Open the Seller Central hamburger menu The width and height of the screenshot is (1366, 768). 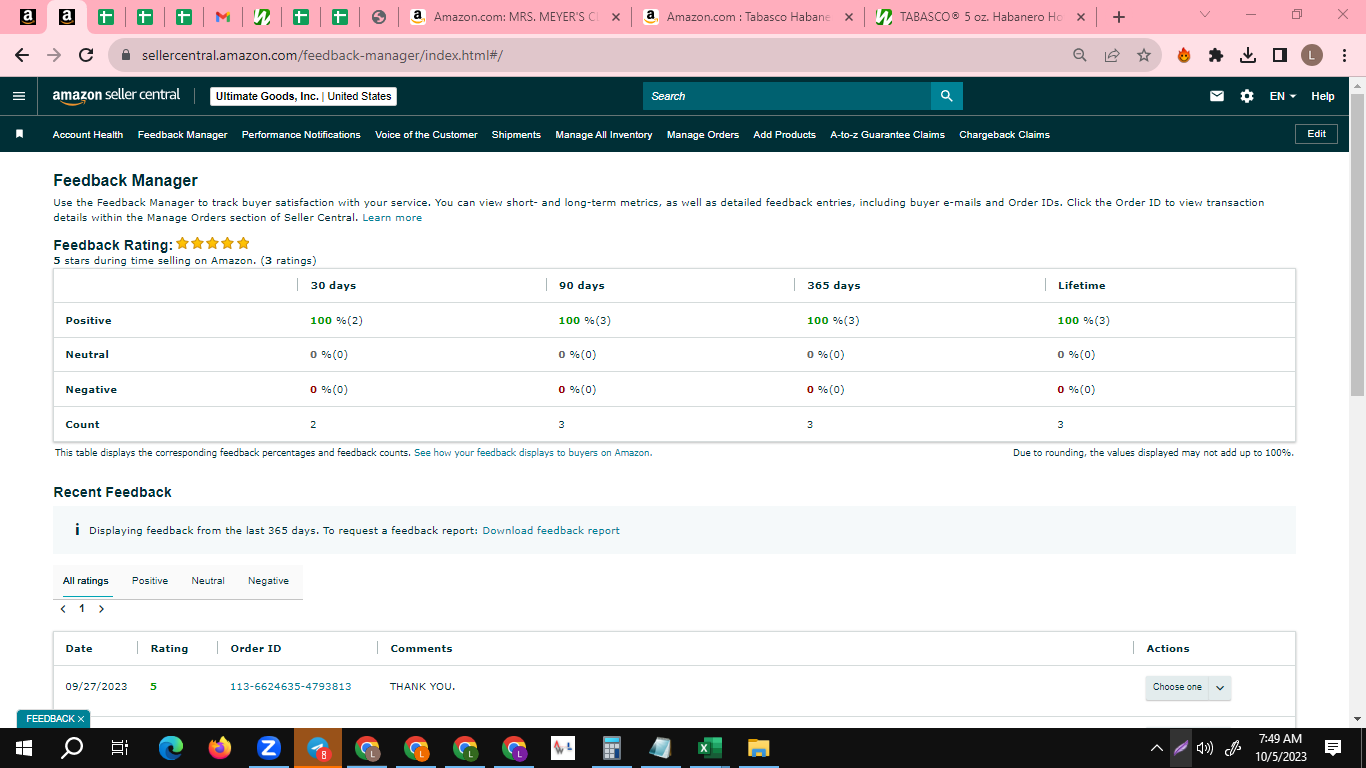pos(19,96)
